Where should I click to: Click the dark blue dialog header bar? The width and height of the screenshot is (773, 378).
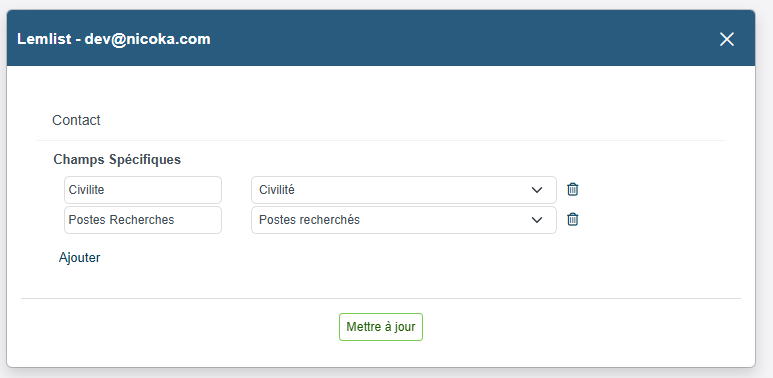click(381, 38)
